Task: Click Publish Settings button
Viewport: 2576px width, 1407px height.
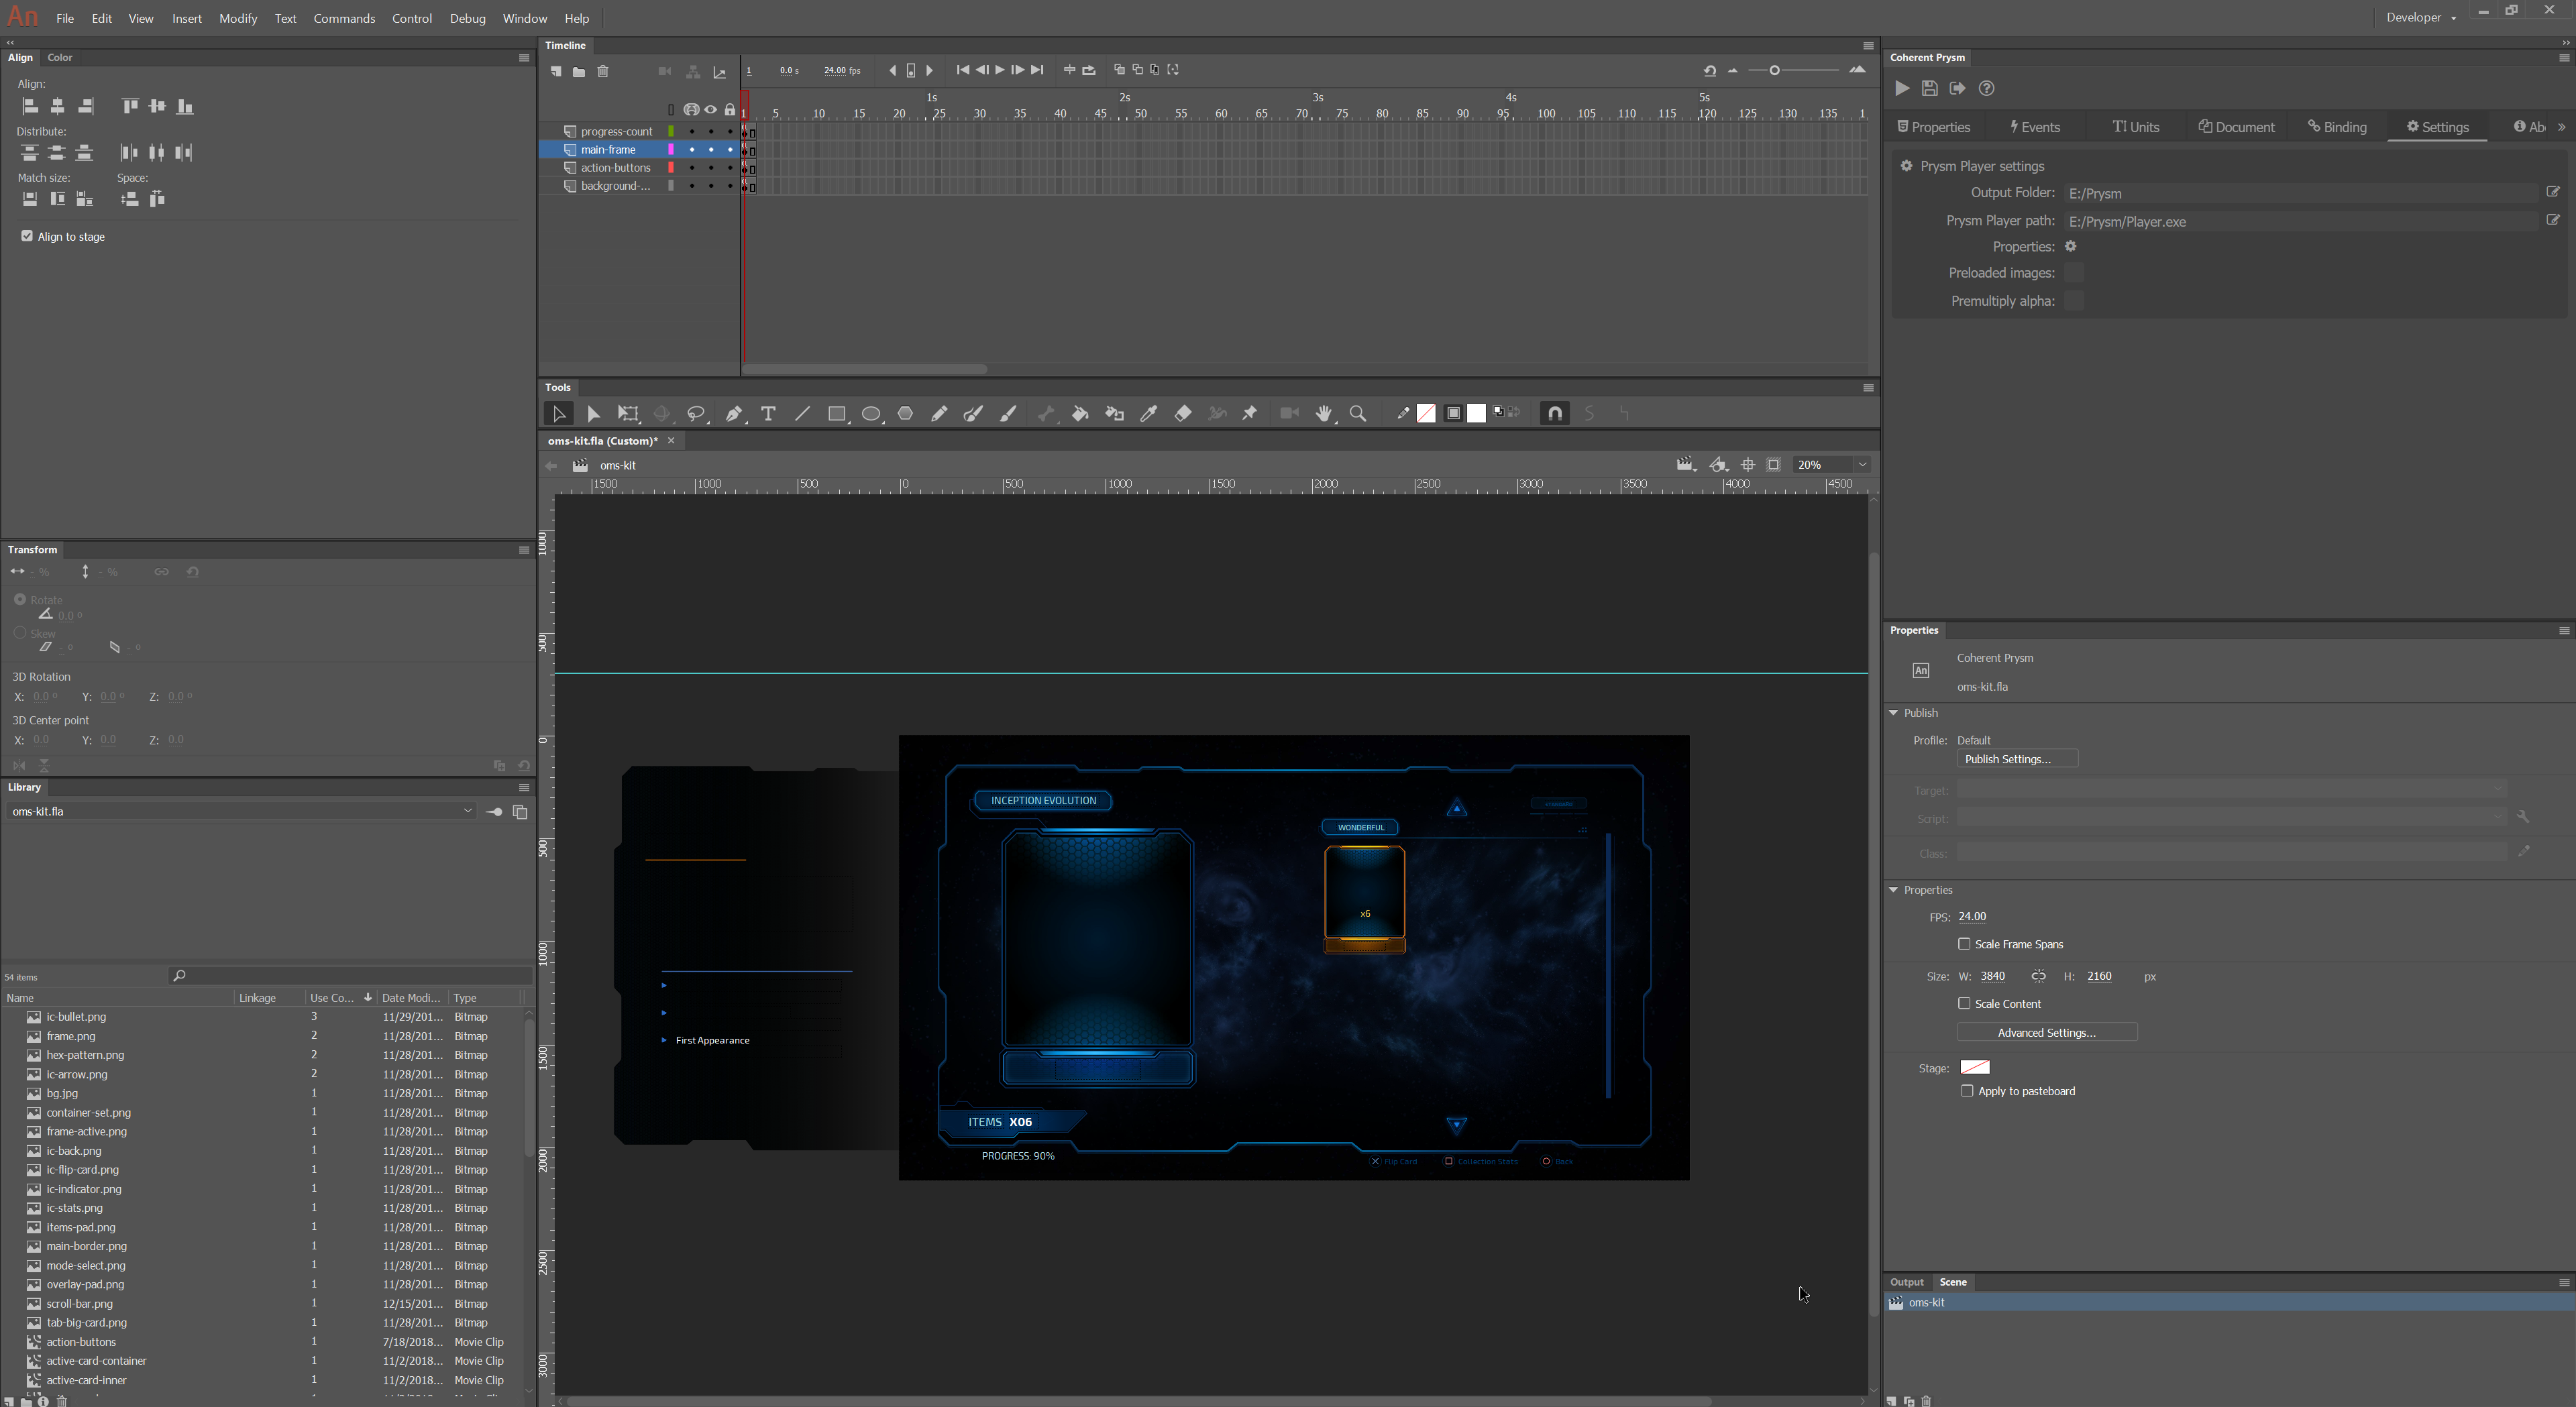Action: click(2017, 759)
